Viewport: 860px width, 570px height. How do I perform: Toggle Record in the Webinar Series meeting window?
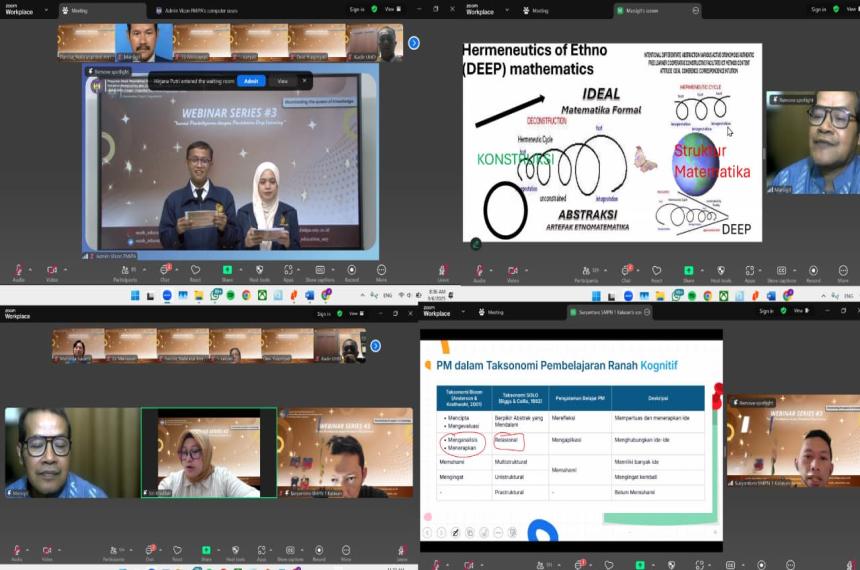351,270
